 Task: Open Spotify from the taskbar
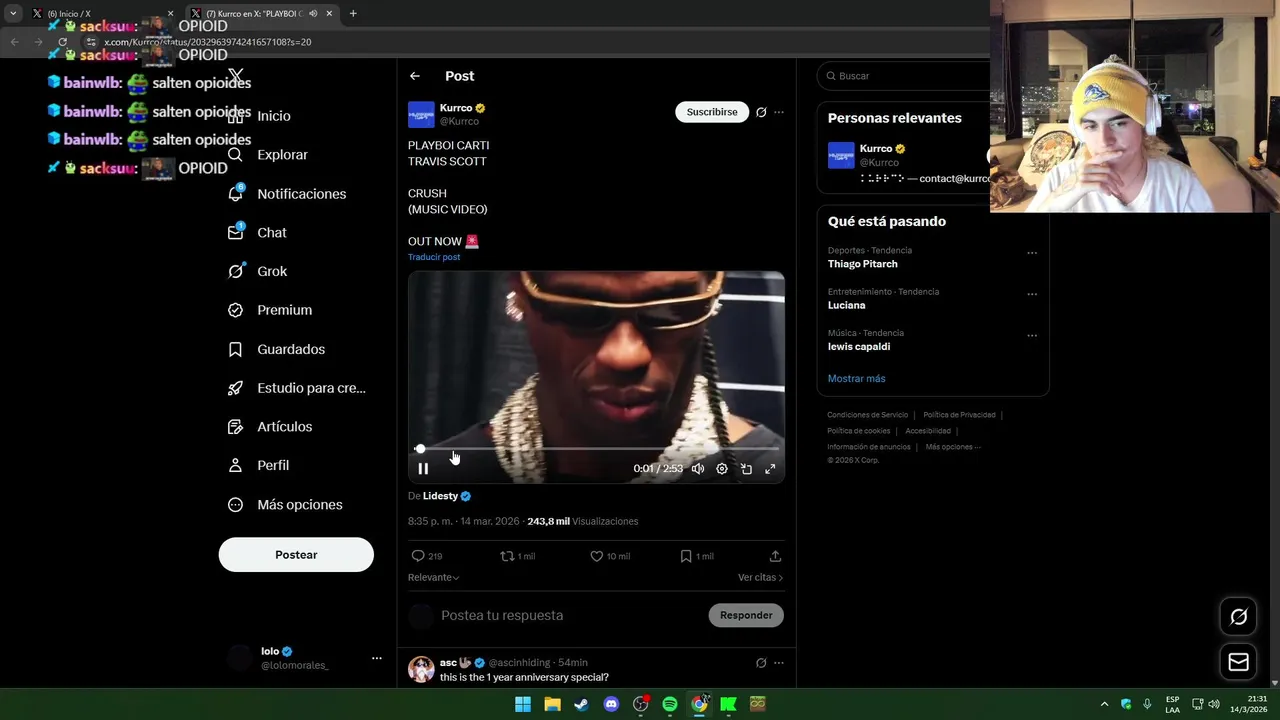pyautogui.click(x=670, y=704)
